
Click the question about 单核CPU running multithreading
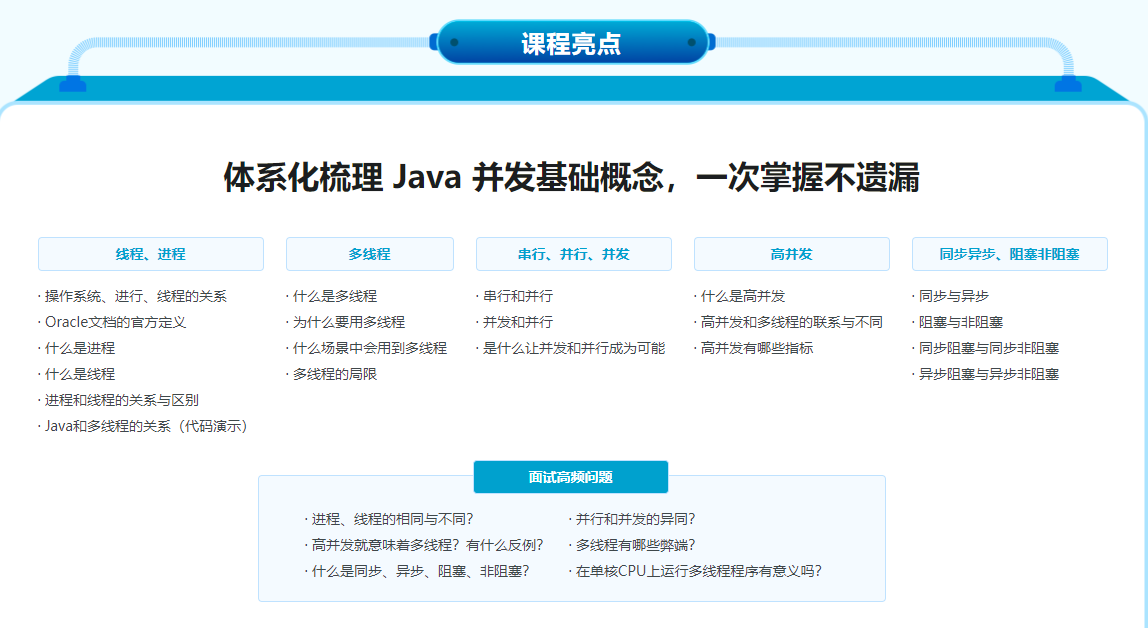698,571
